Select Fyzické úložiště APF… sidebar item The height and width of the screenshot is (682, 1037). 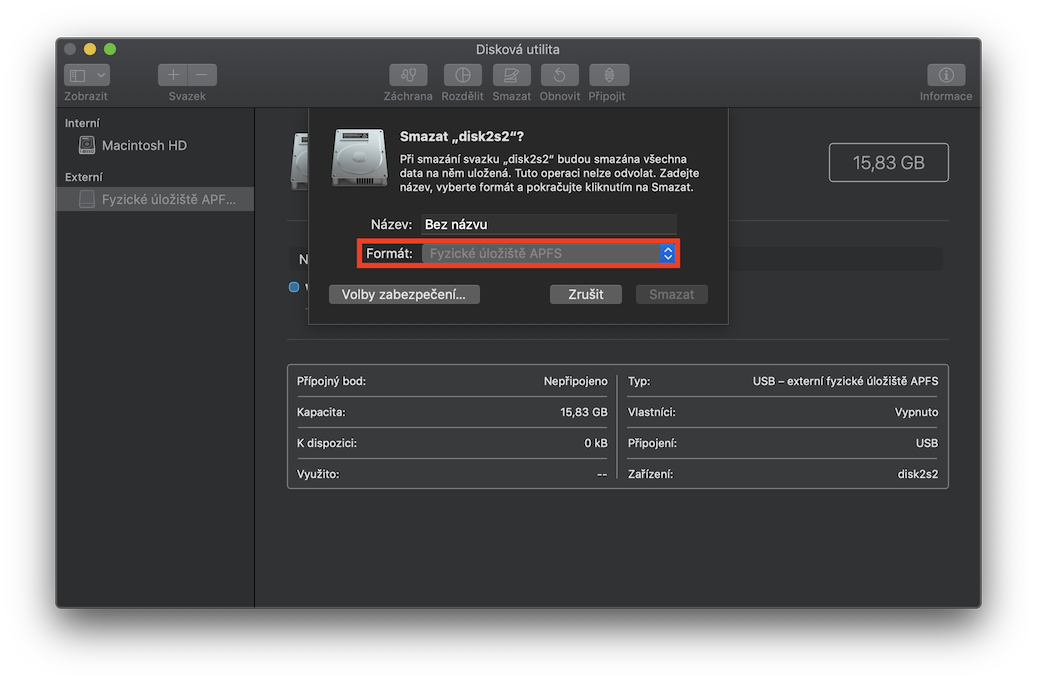[x=155, y=199]
